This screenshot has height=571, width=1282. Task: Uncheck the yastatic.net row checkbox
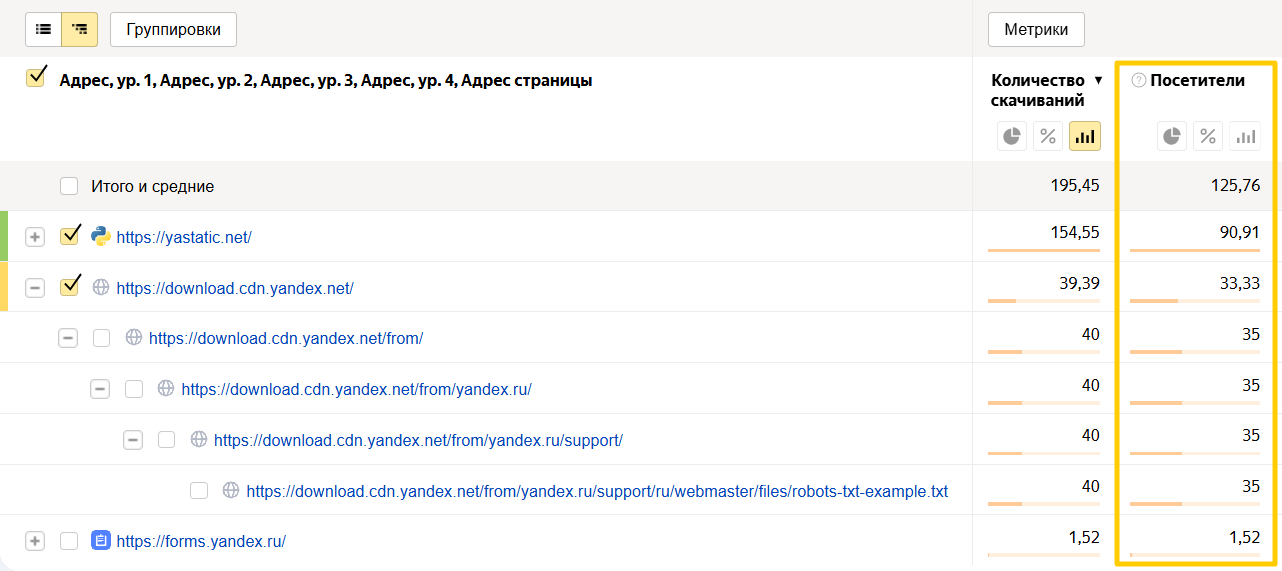coord(69,237)
